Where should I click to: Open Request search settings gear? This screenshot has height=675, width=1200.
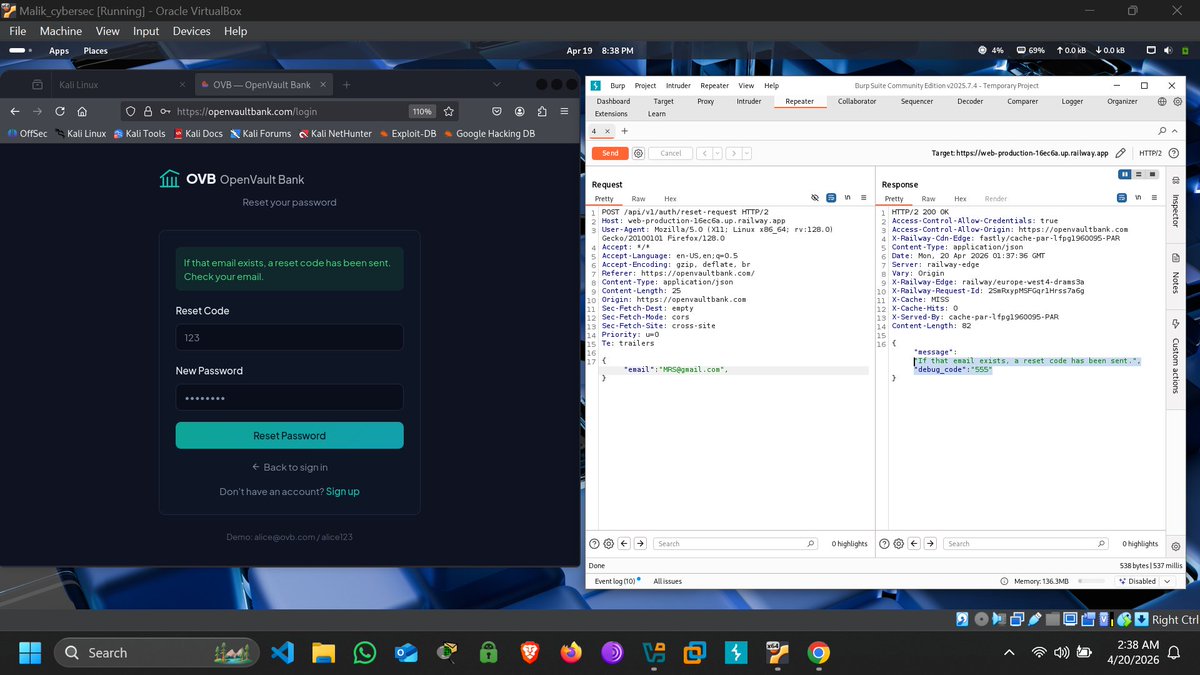coord(608,543)
